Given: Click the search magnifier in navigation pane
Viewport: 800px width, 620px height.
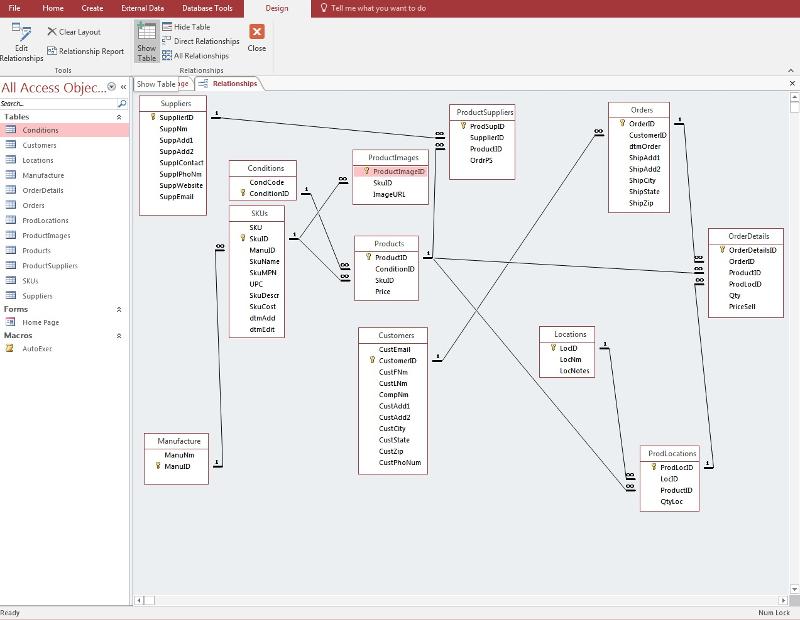Looking at the screenshot, I should [x=122, y=103].
